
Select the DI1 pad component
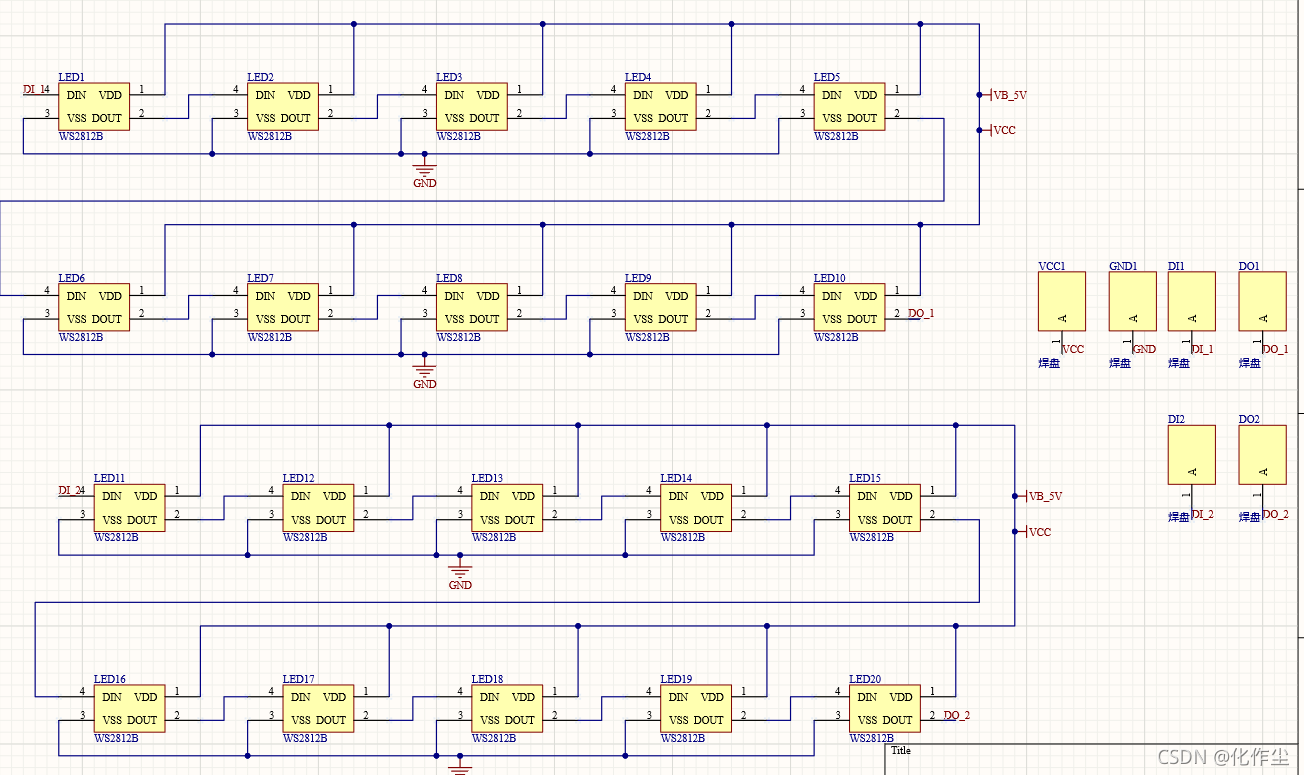click(x=1192, y=301)
